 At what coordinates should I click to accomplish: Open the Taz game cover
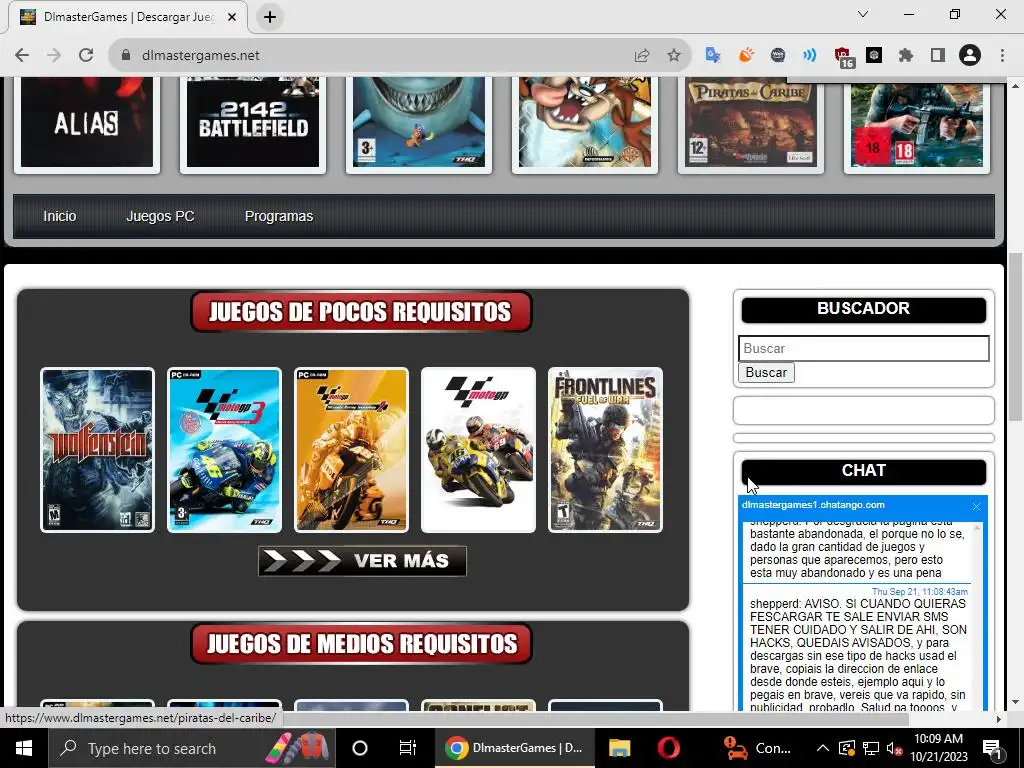pyautogui.click(x=584, y=123)
